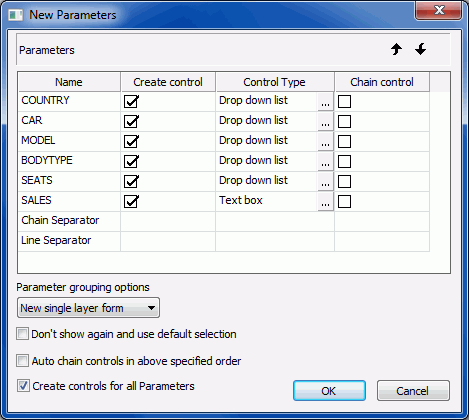The height and width of the screenshot is (420, 469).
Task: Open control type options for COUNTRY
Action: click(325, 102)
